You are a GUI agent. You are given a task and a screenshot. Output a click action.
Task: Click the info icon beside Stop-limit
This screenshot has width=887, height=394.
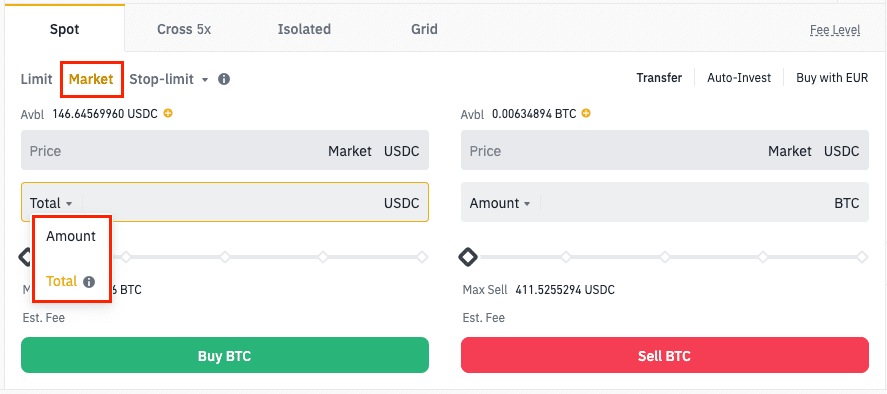(x=224, y=79)
